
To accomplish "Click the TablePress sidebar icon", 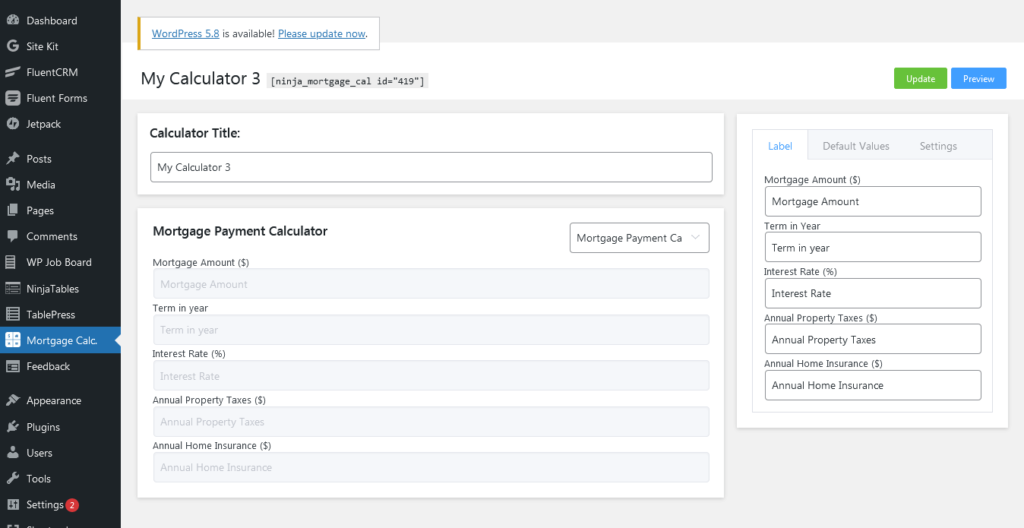I will (12, 314).
